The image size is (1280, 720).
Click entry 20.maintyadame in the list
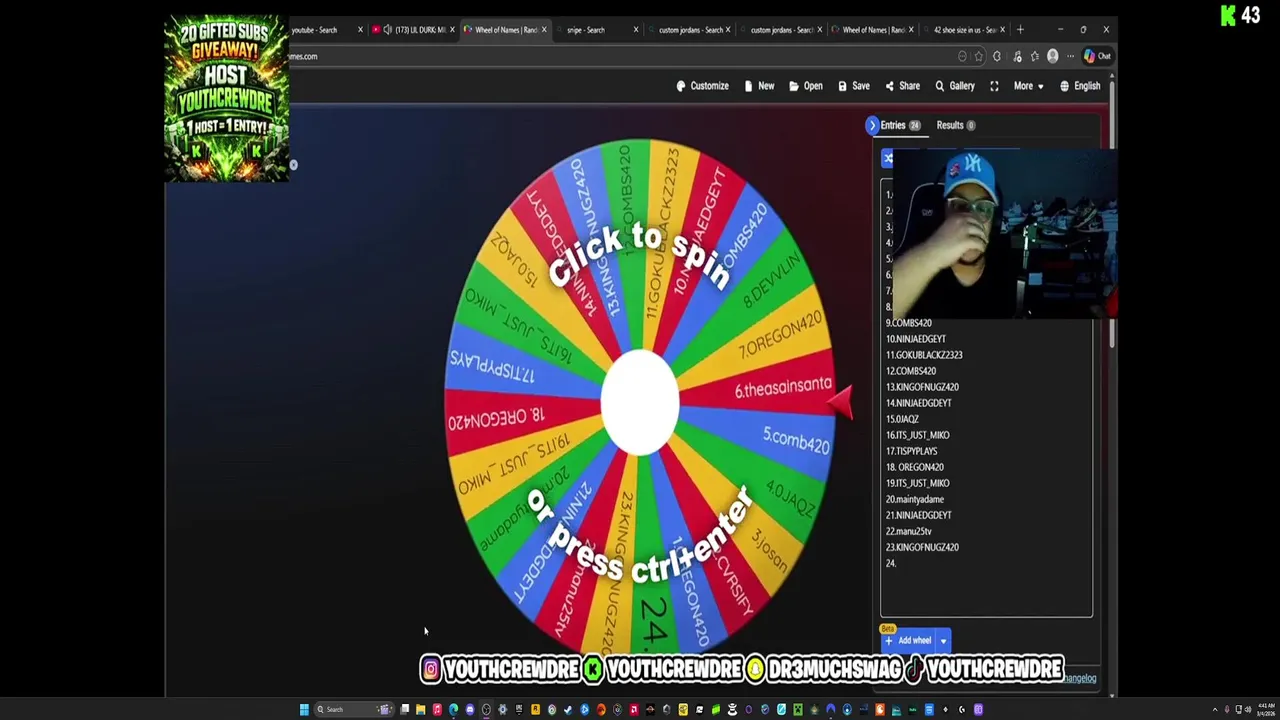tap(914, 499)
